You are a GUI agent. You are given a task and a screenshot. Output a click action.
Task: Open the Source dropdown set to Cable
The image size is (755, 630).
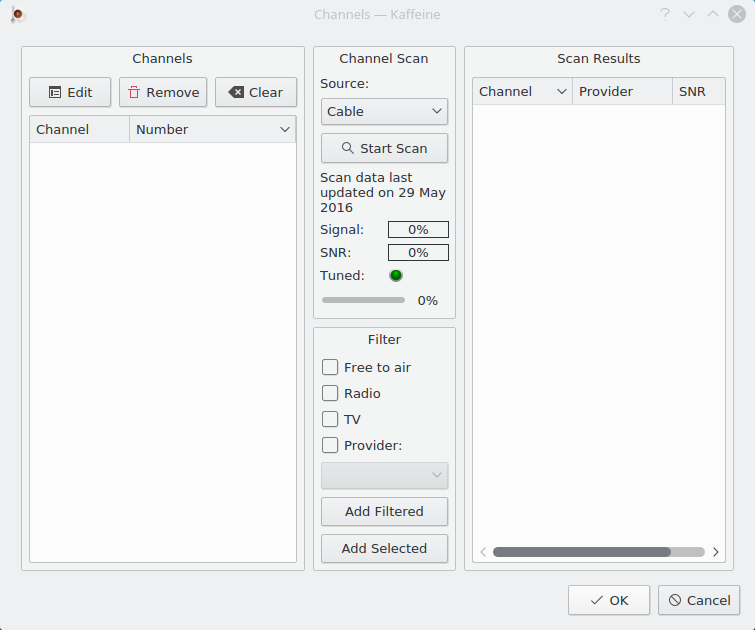384,111
